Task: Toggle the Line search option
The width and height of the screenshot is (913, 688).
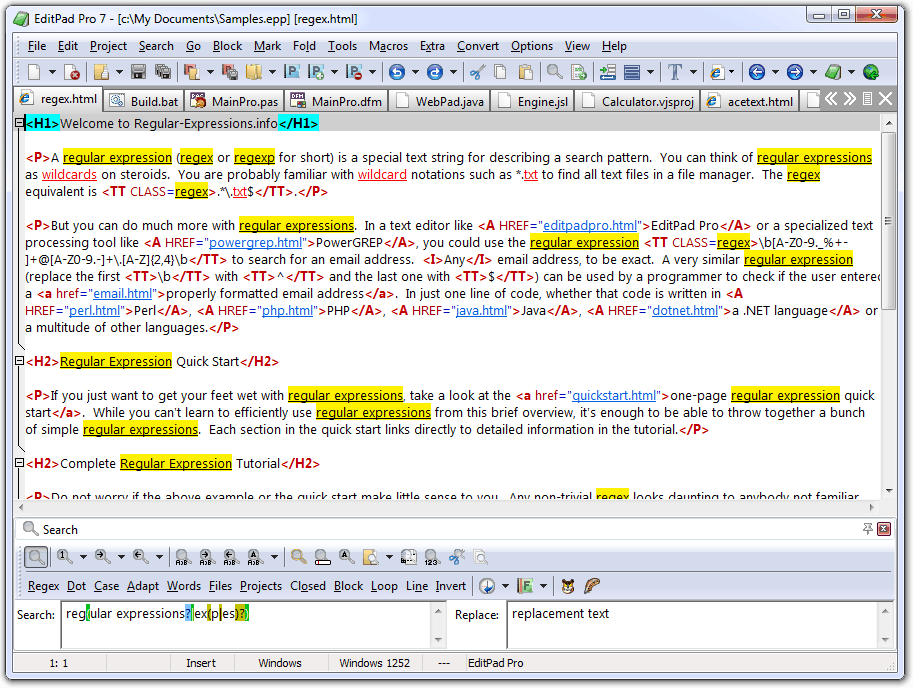Action: tap(417, 586)
